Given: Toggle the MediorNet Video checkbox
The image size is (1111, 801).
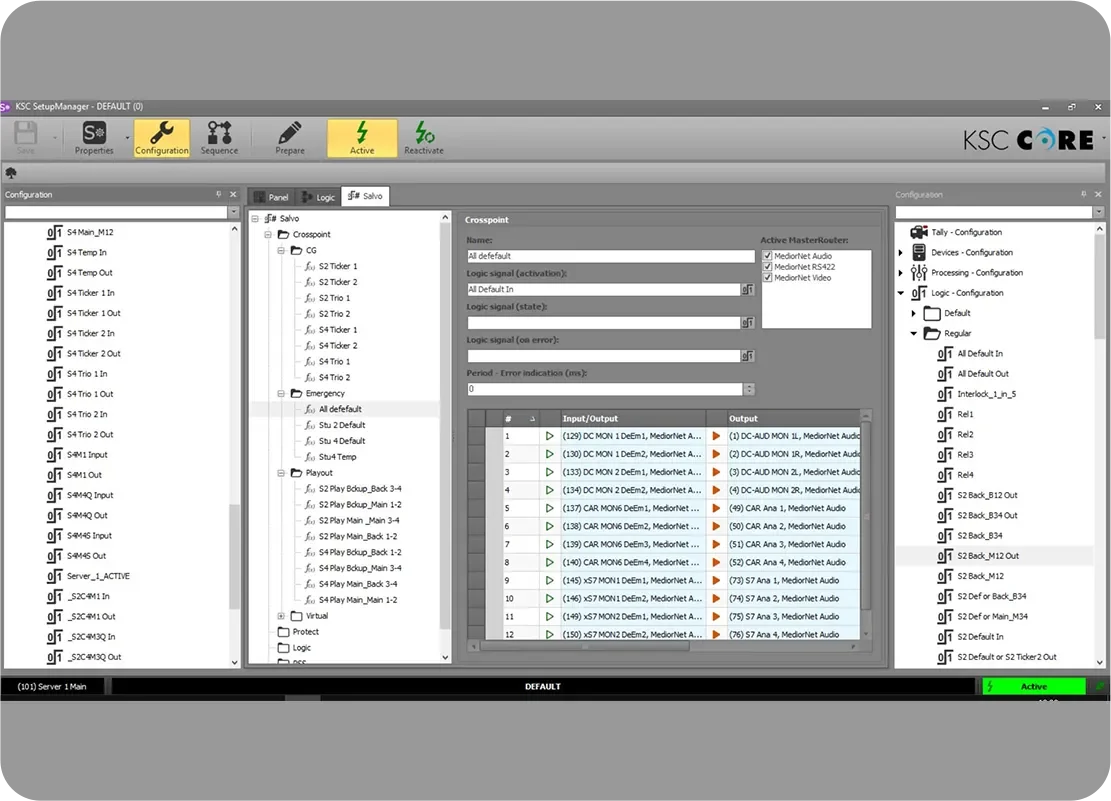Looking at the screenshot, I should point(768,278).
